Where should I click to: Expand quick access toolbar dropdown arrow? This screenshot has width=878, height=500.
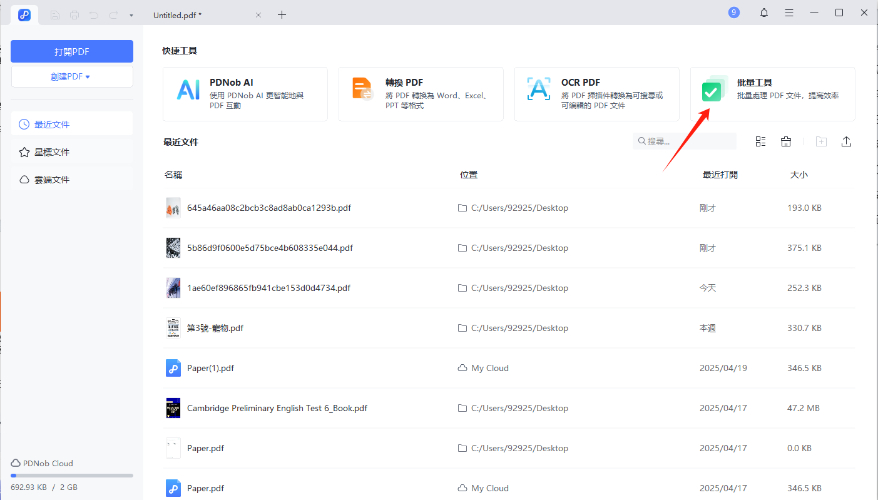[x=130, y=15]
